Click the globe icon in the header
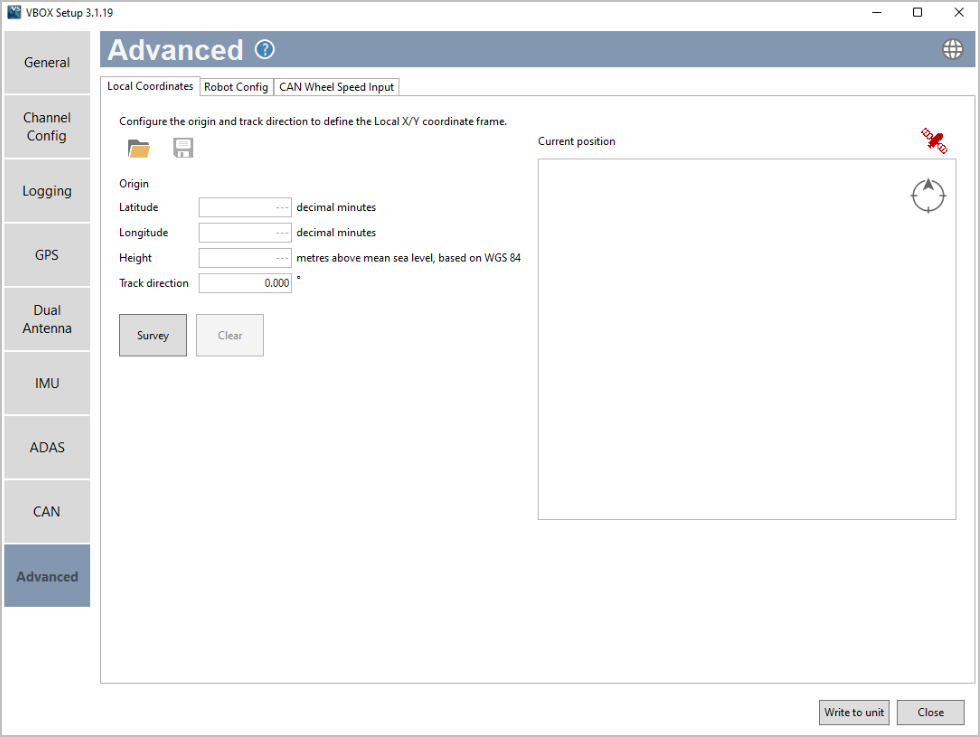 [x=952, y=48]
